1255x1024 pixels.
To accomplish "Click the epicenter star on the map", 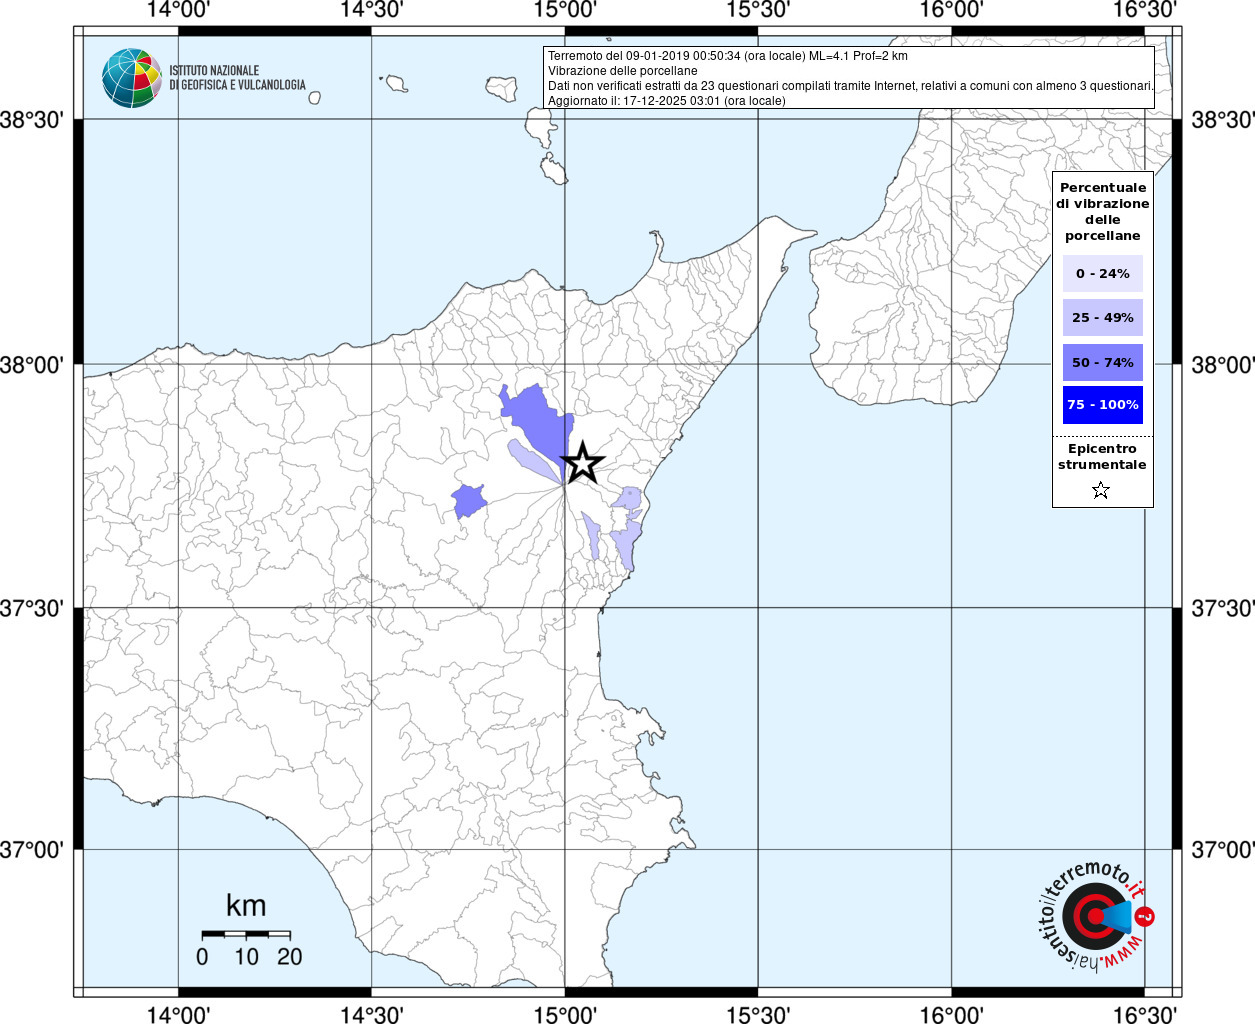I will [x=582, y=463].
